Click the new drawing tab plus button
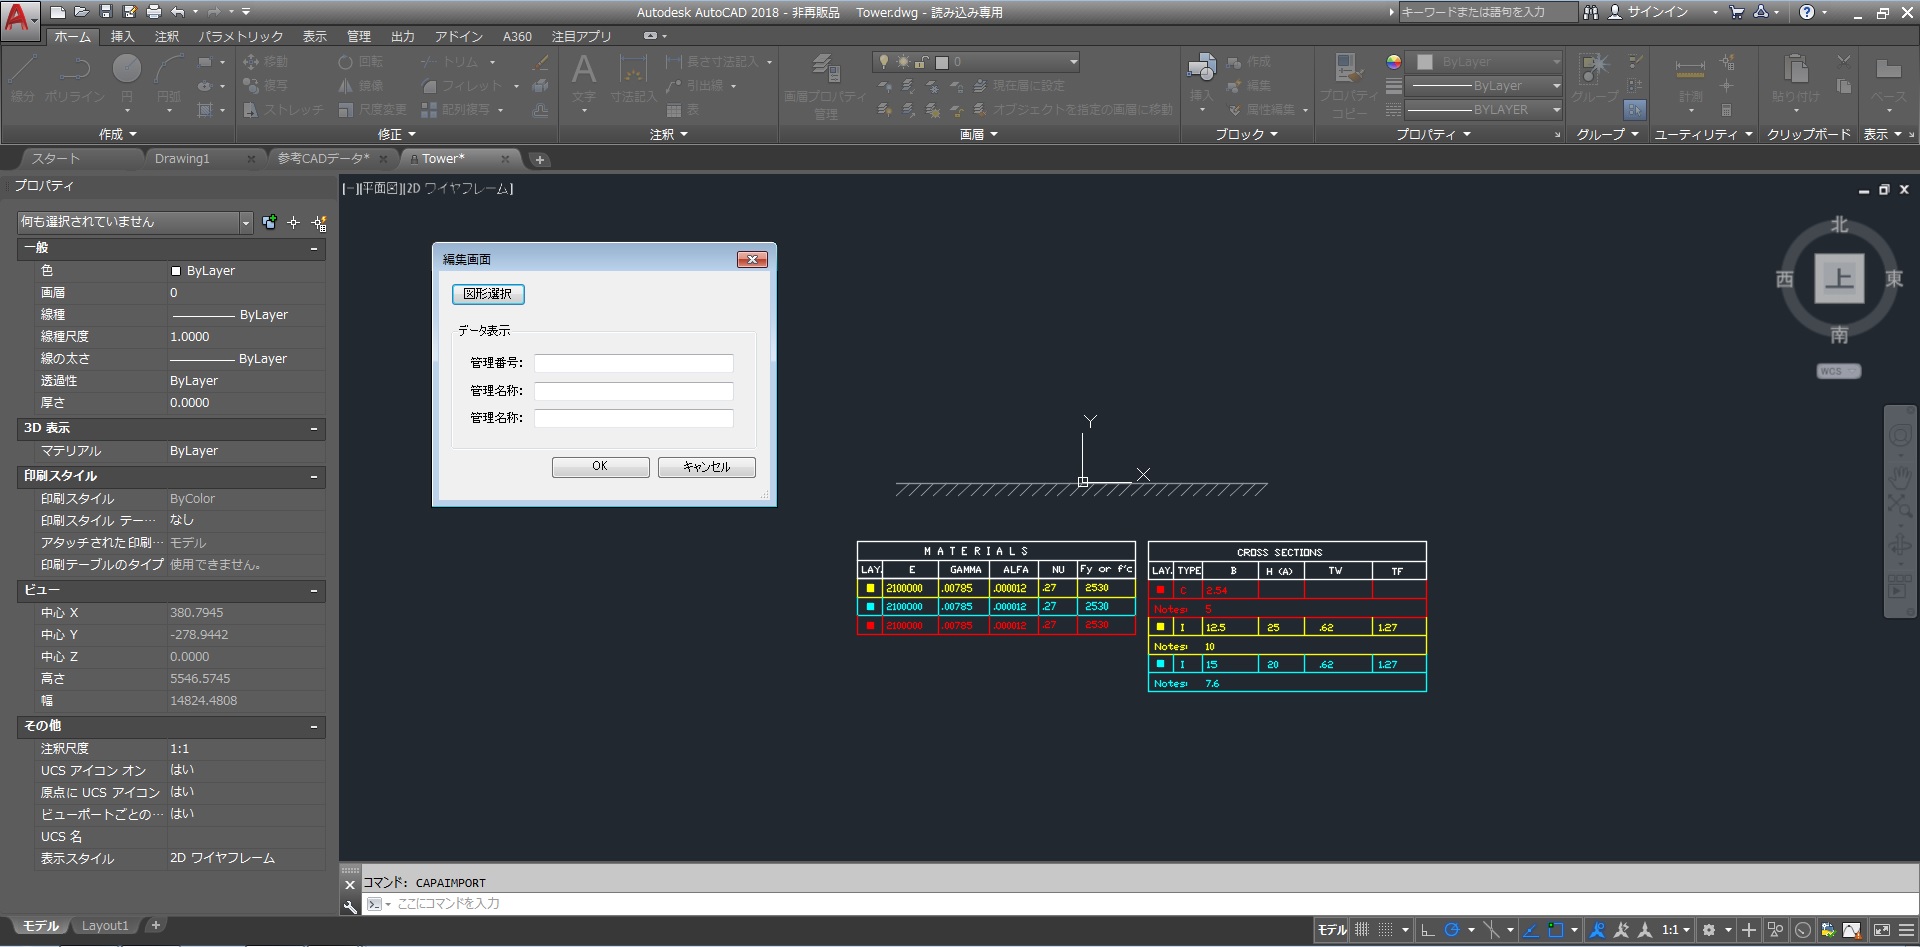 tap(539, 160)
